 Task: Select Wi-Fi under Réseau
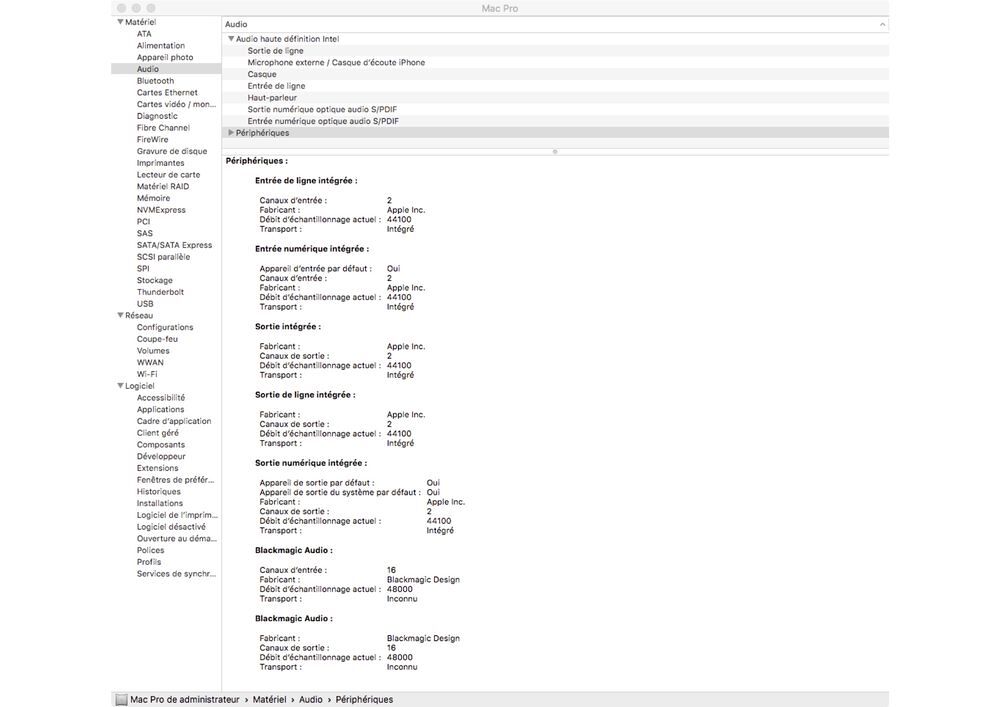(147, 374)
